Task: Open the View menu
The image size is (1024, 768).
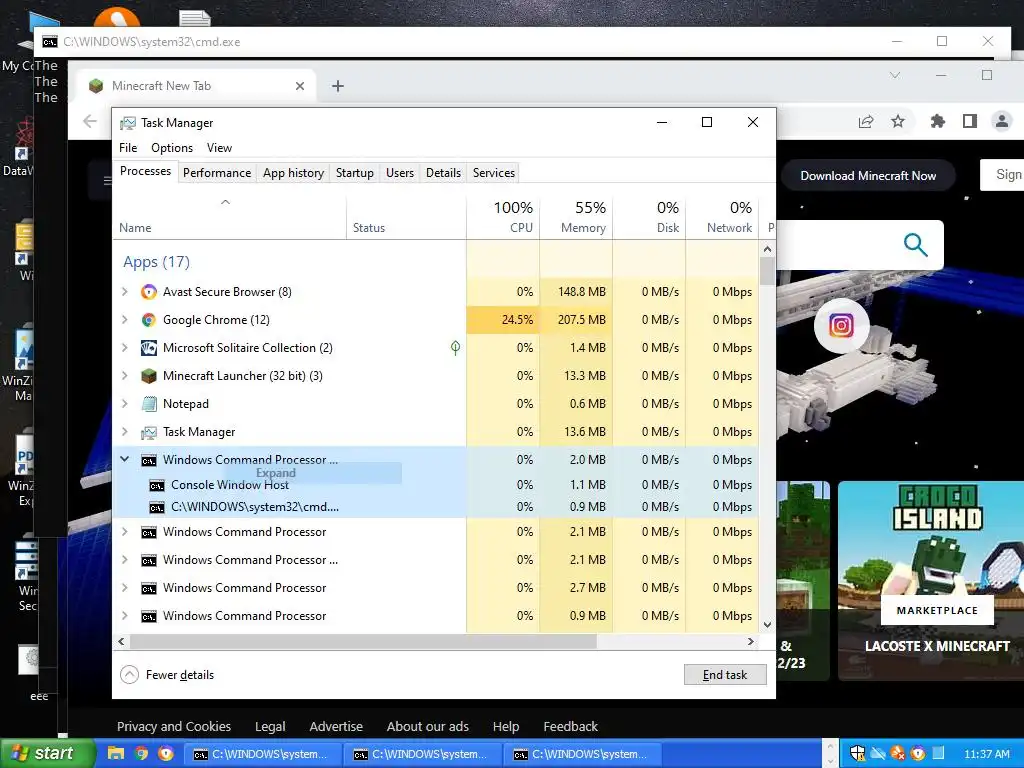Action: pos(219,148)
